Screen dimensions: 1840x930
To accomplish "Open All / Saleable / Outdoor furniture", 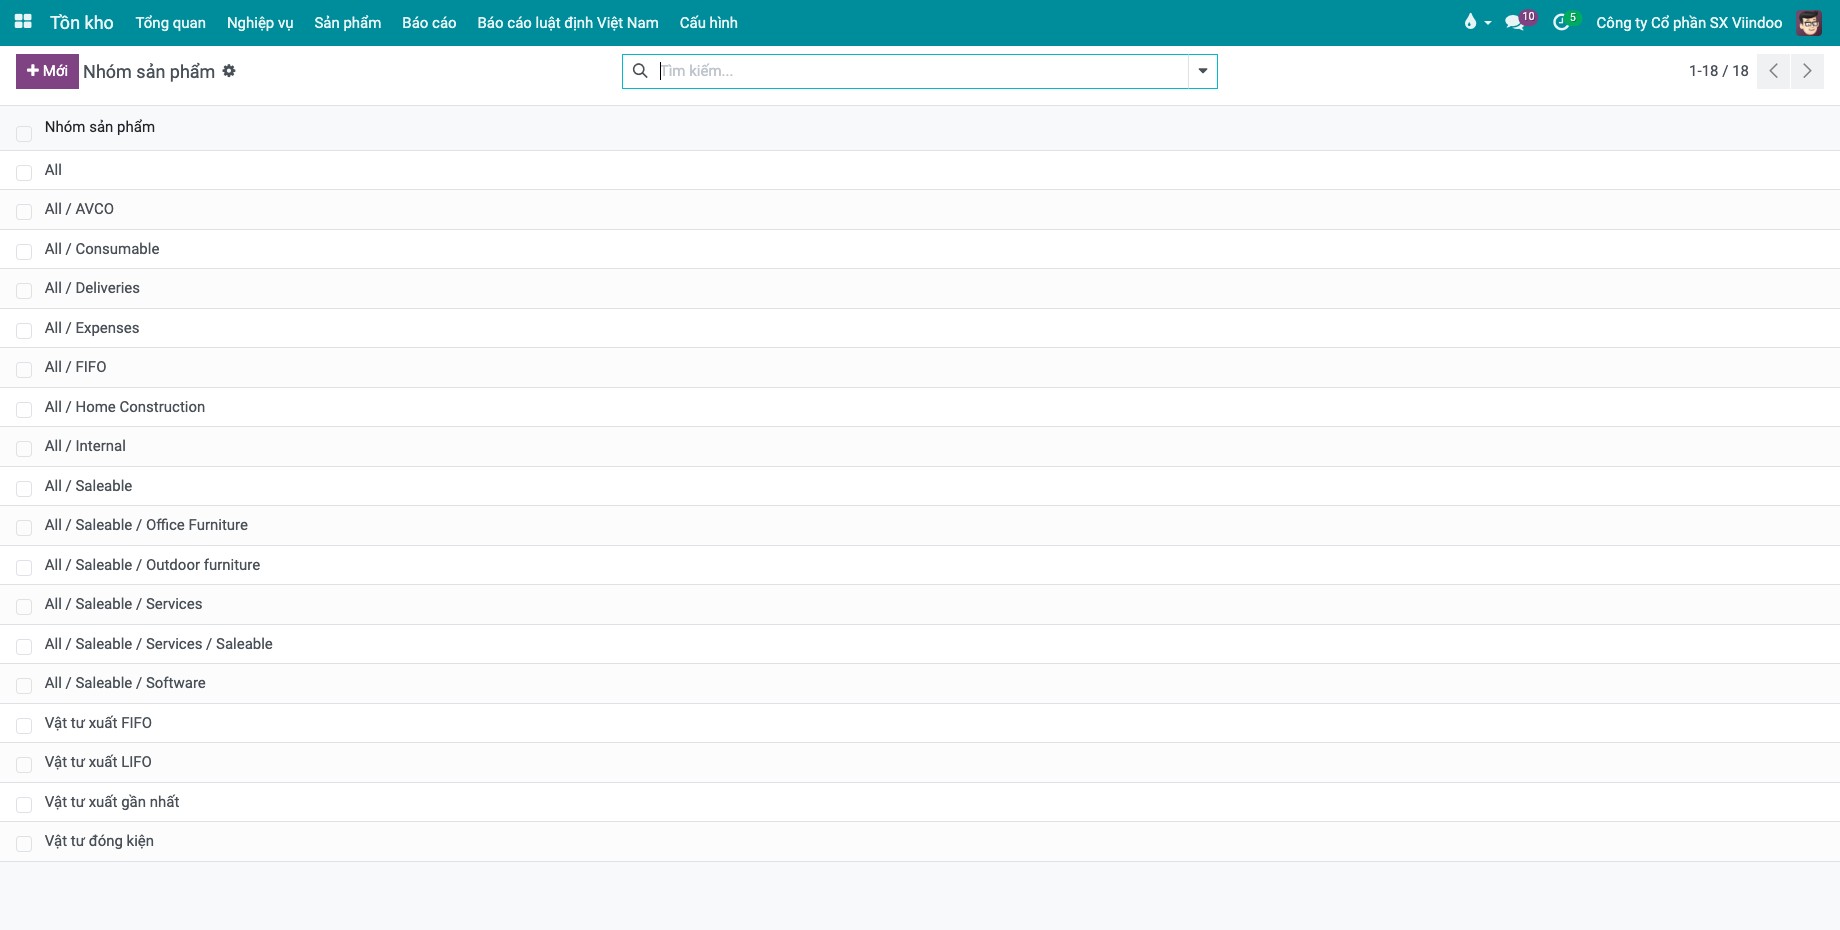I will pos(920,565).
